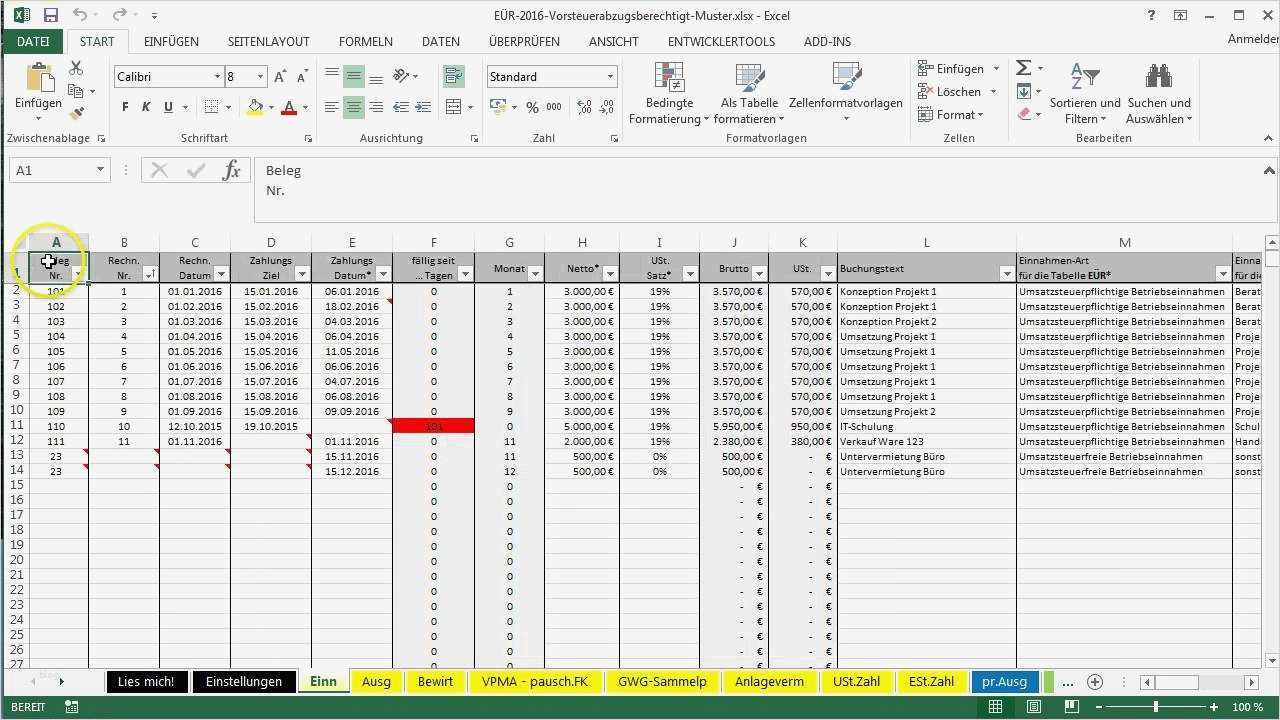
Task: Switch to the EINFÜGEN ribbon tab
Action: [x=171, y=41]
